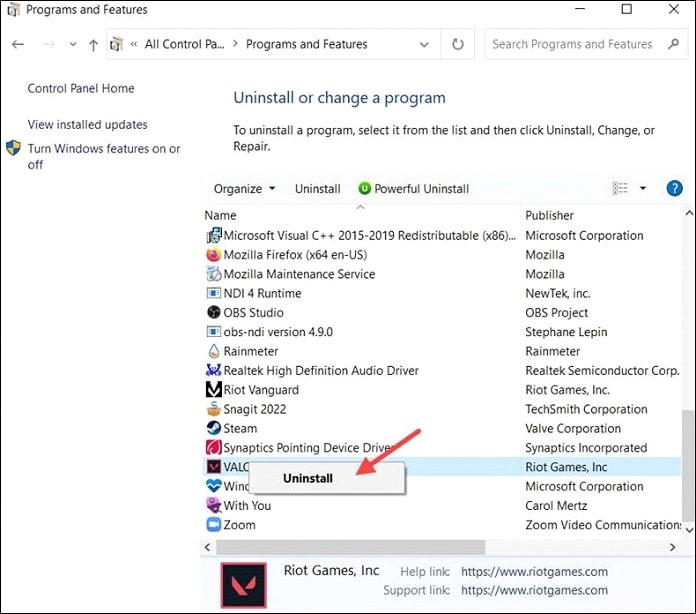
Task: Open View installed updates link
Action: coord(87,125)
